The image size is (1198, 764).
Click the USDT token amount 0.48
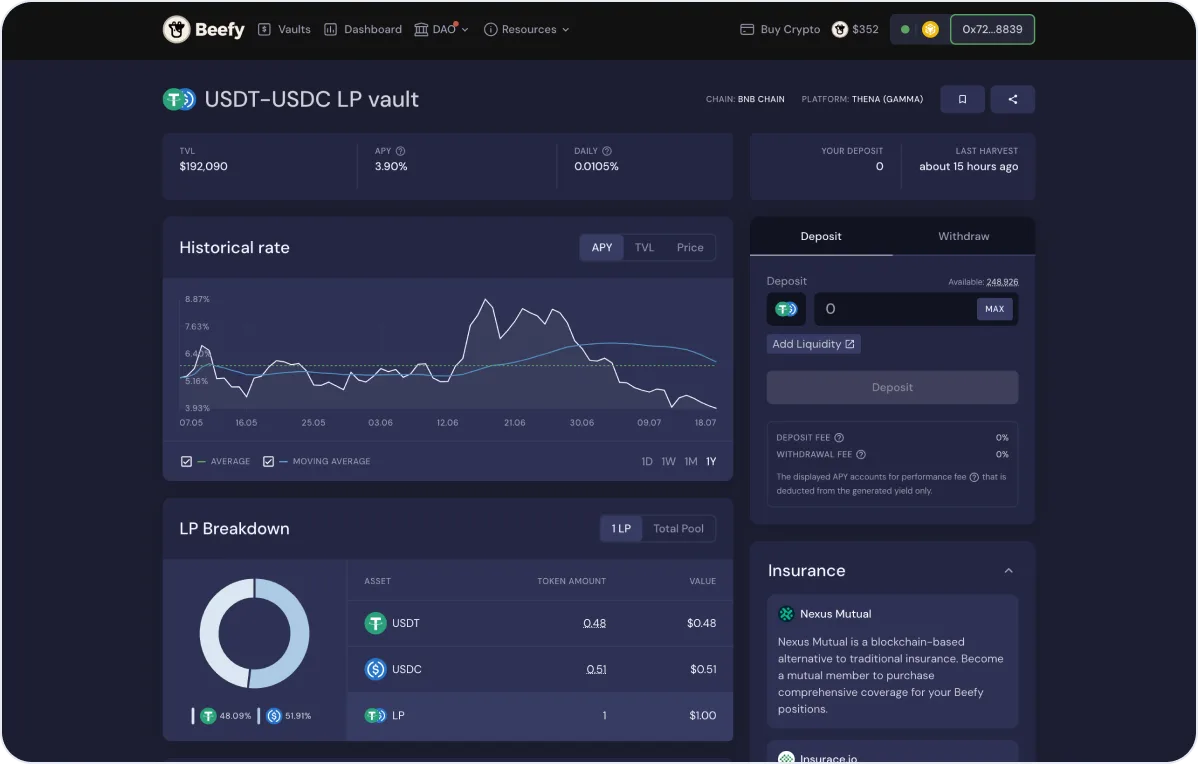(x=594, y=623)
